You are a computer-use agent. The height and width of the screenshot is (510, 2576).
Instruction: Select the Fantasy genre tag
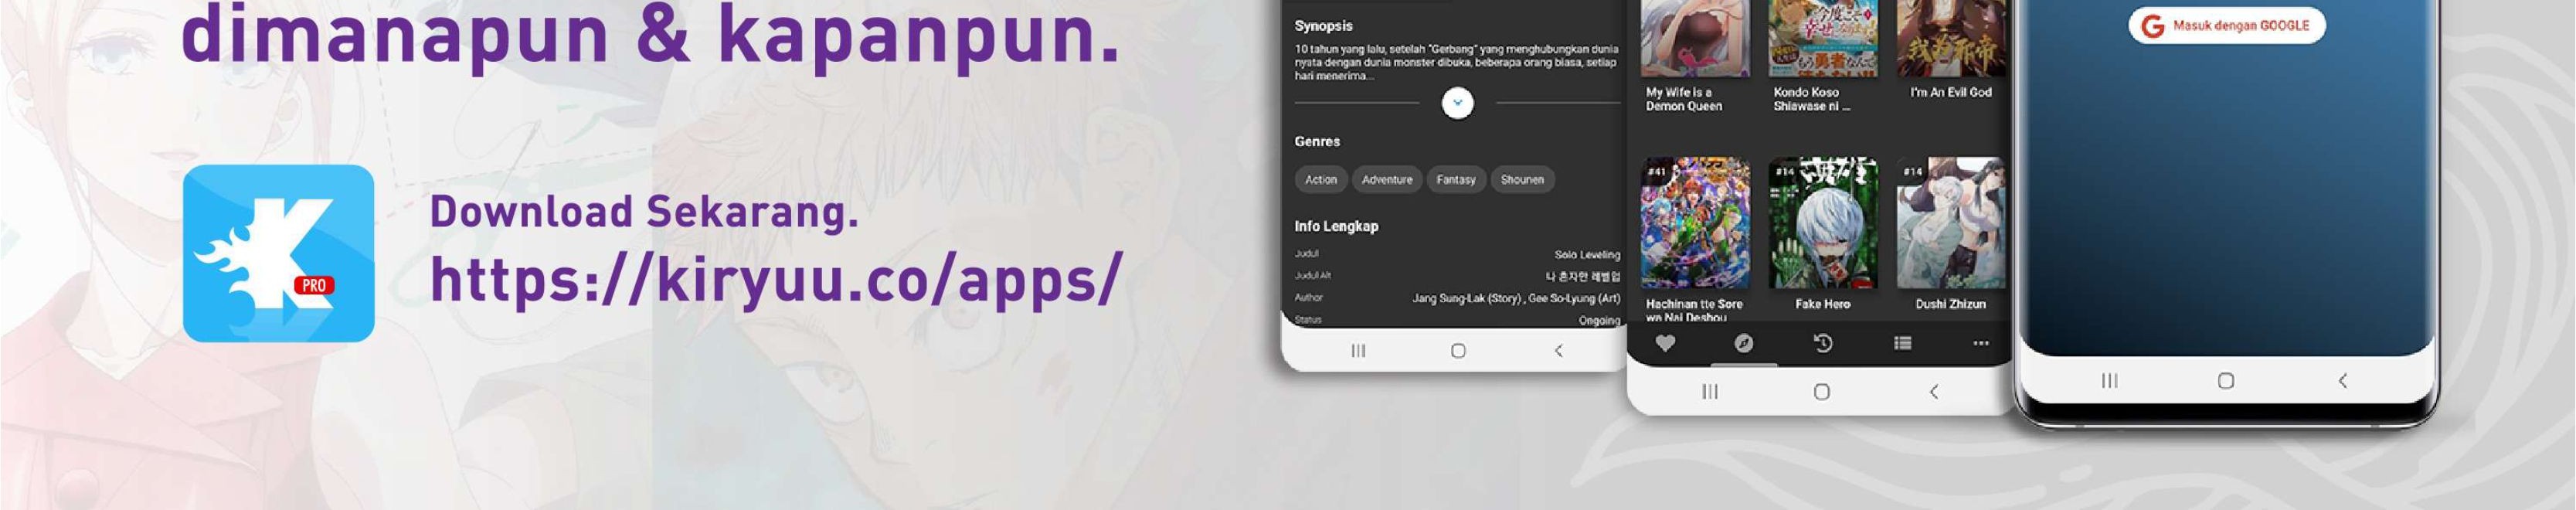click(x=1455, y=180)
